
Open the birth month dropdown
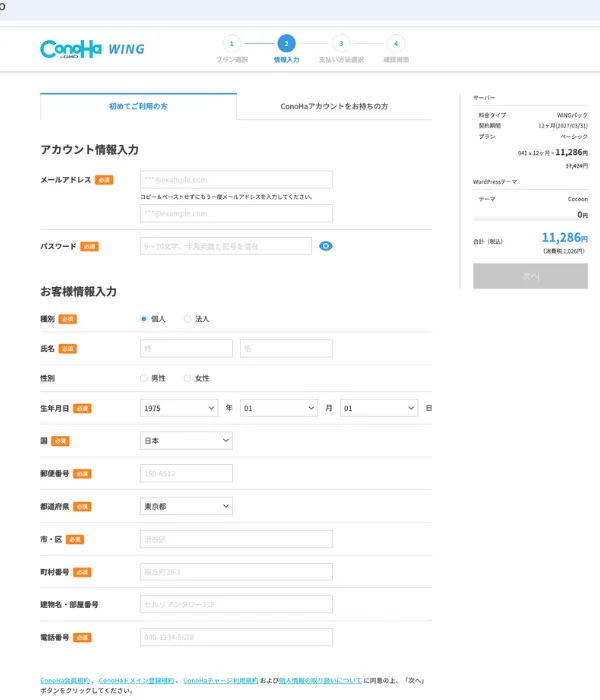click(278, 408)
